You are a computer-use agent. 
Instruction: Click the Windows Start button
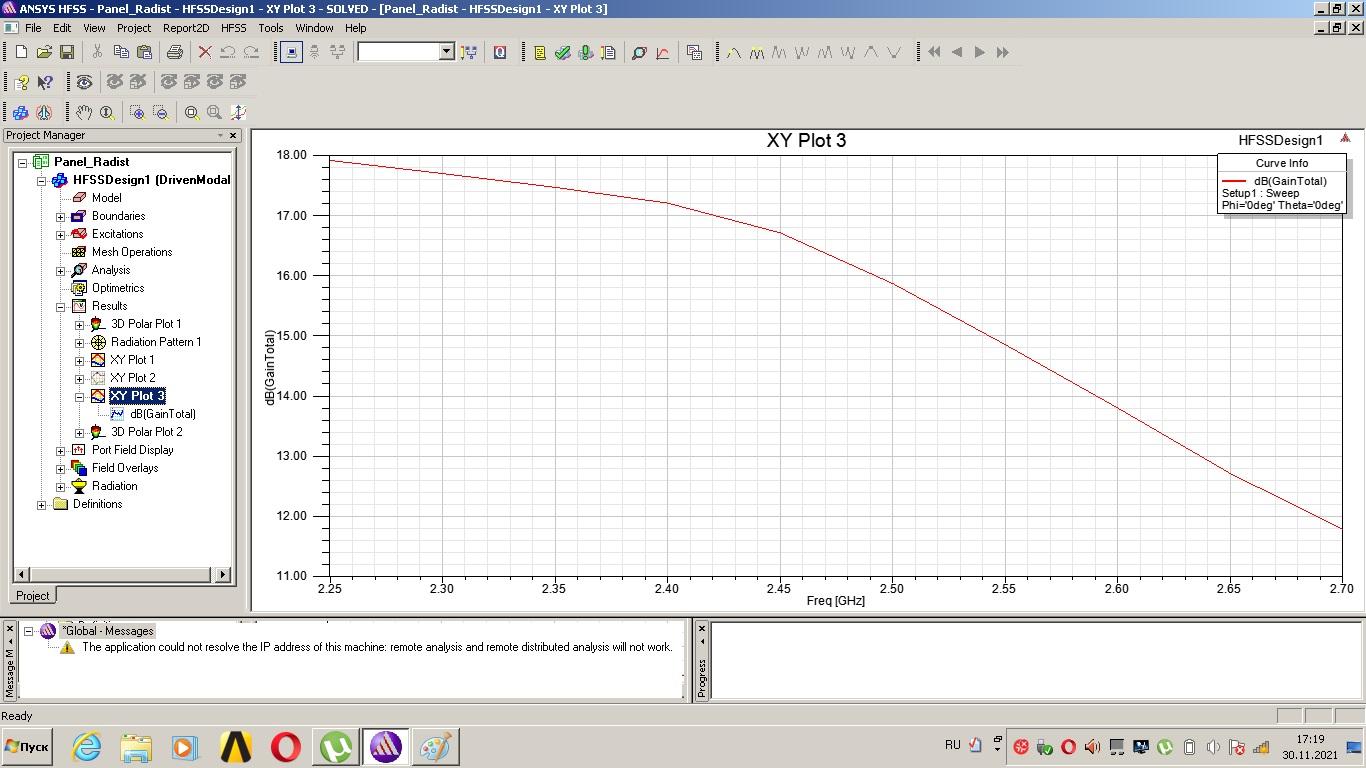point(27,747)
